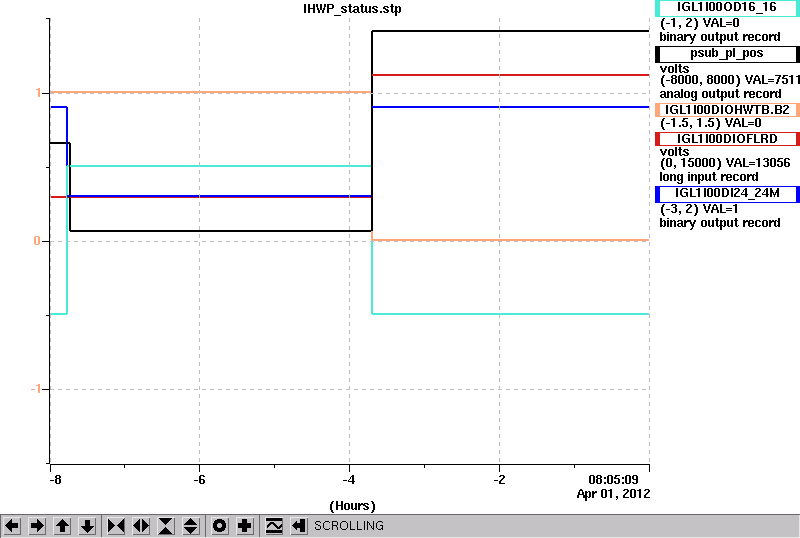Zoom out on the time axis (outward triangles)
Screen dimensions: 800x538
click(x=141, y=526)
